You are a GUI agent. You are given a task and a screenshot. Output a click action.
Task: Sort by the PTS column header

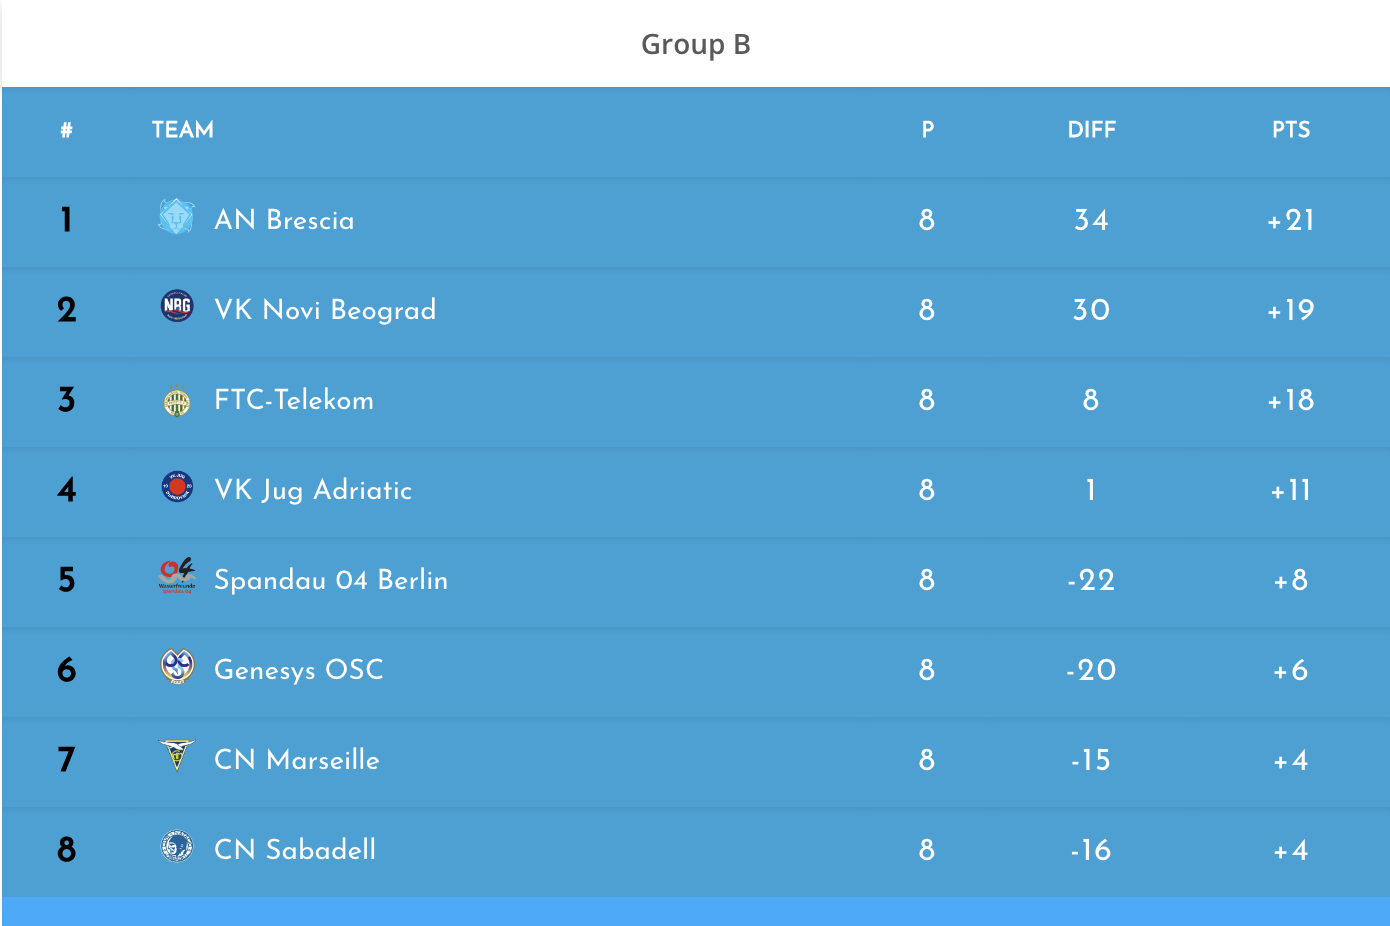tap(1291, 130)
